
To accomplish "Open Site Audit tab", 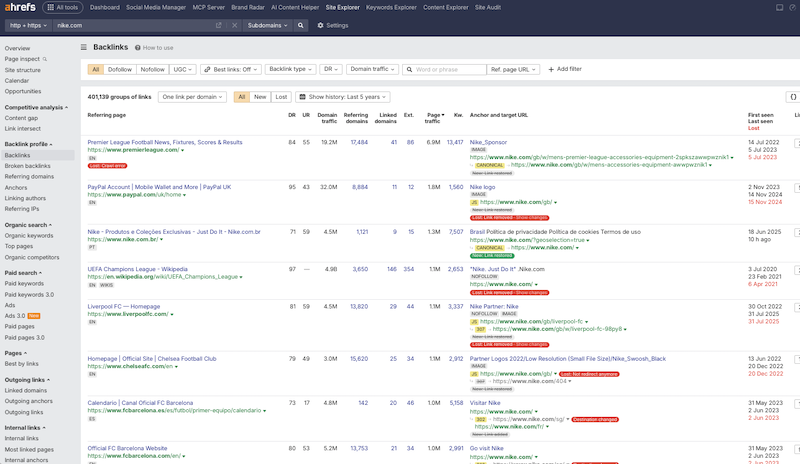I will click(488, 7).
